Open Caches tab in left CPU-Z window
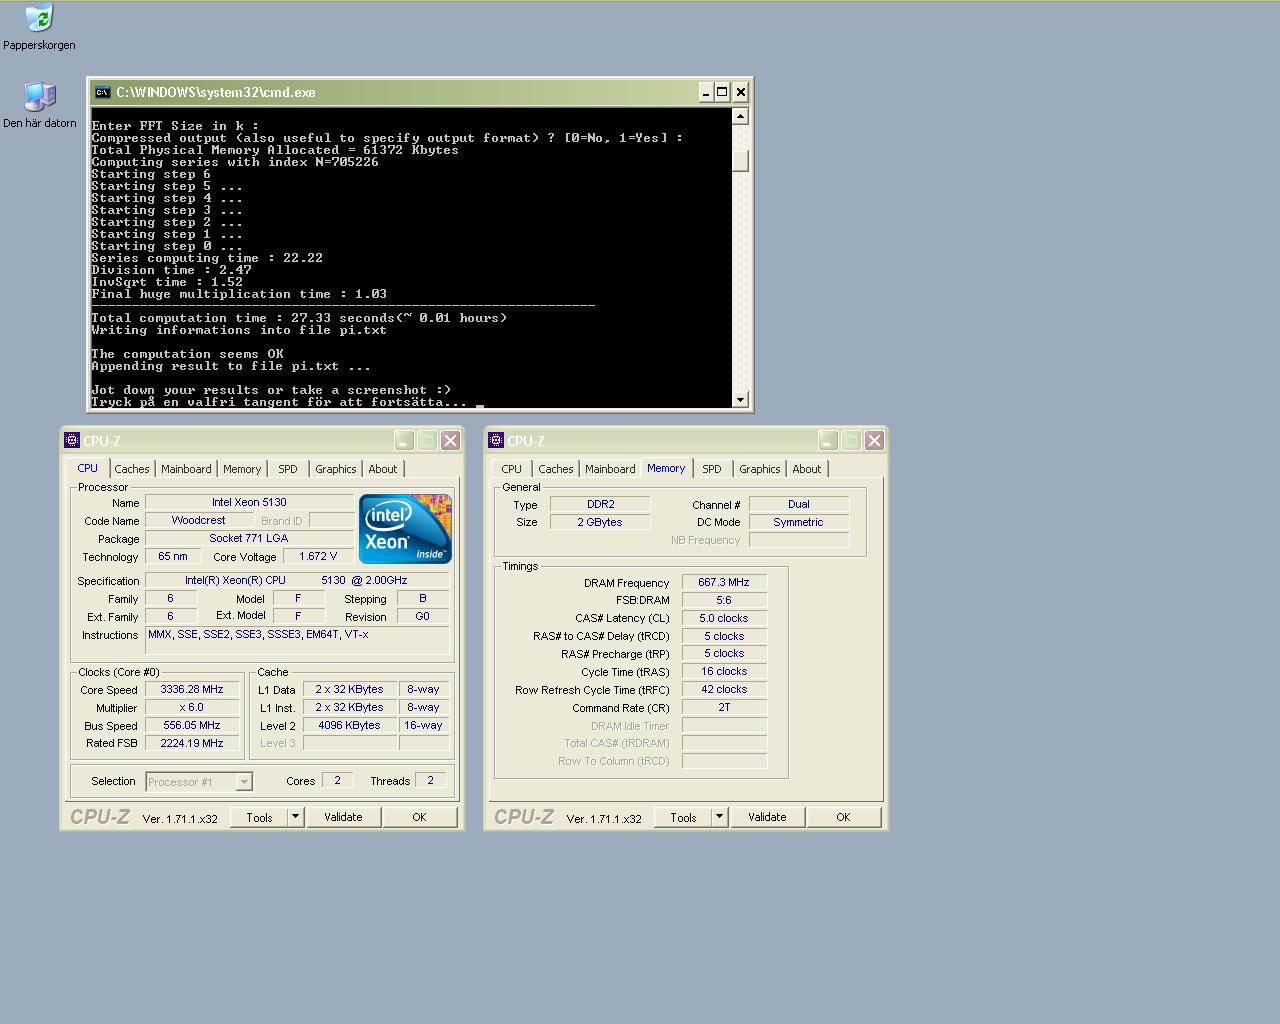This screenshot has height=1024, width=1280. pos(132,469)
